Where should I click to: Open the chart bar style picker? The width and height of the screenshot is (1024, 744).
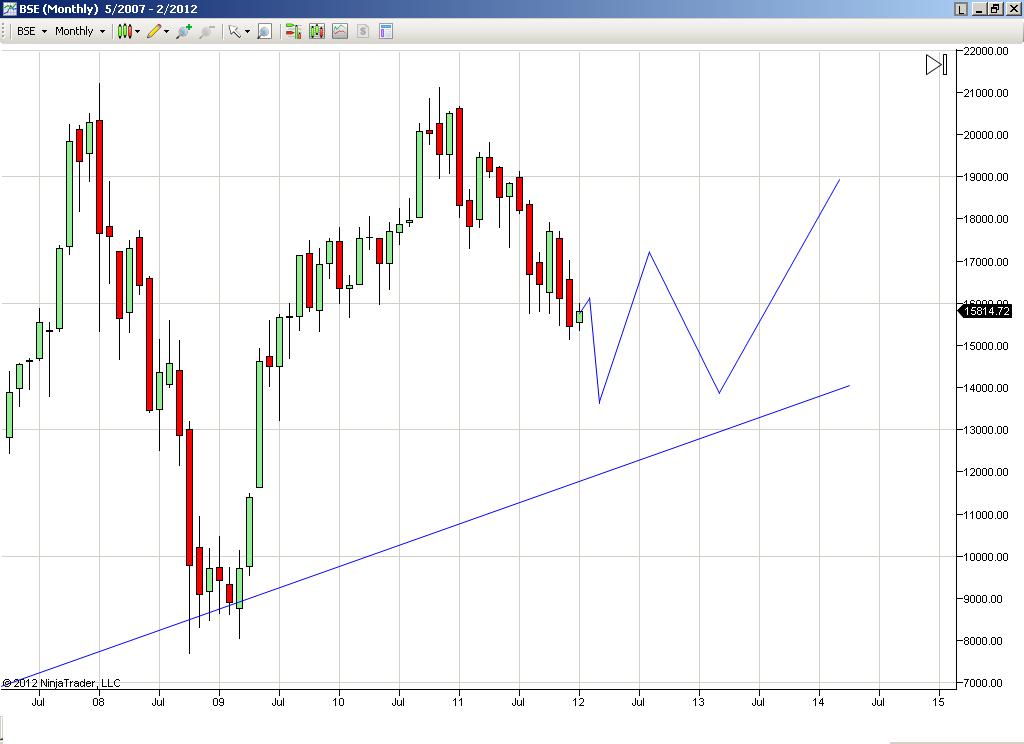(137, 31)
